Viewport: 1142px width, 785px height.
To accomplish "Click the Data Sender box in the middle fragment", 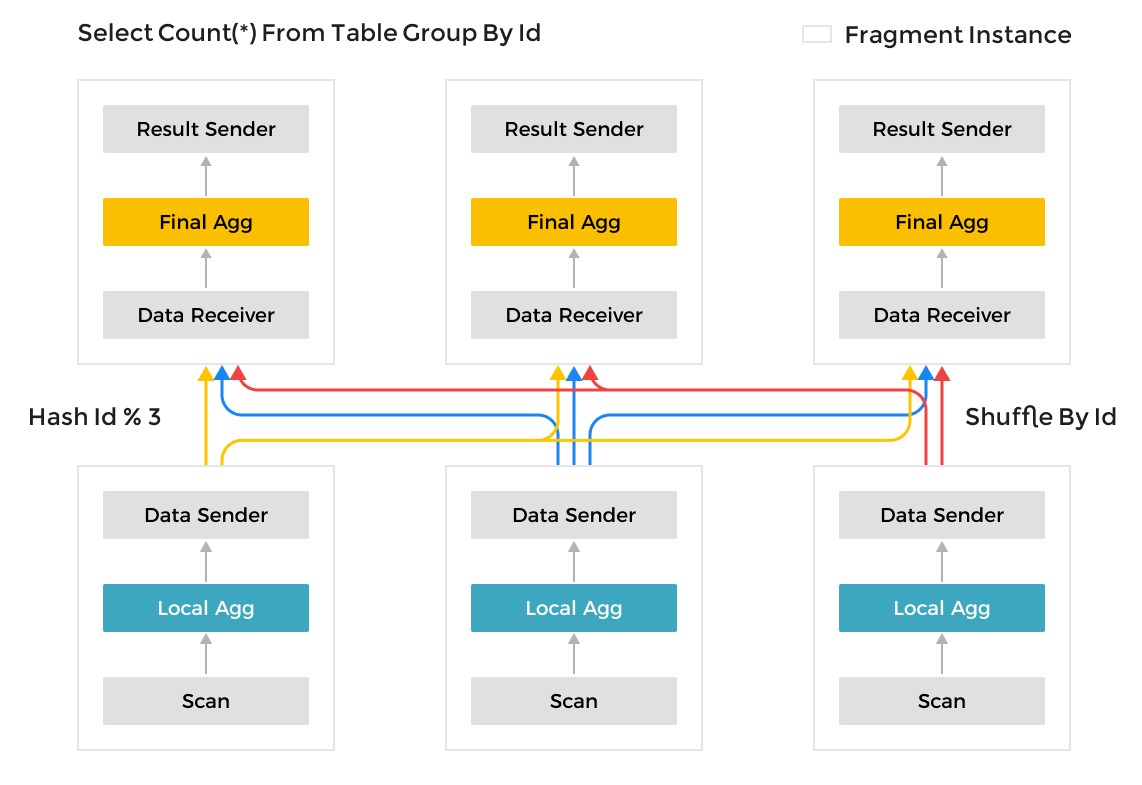I will pos(574,515).
